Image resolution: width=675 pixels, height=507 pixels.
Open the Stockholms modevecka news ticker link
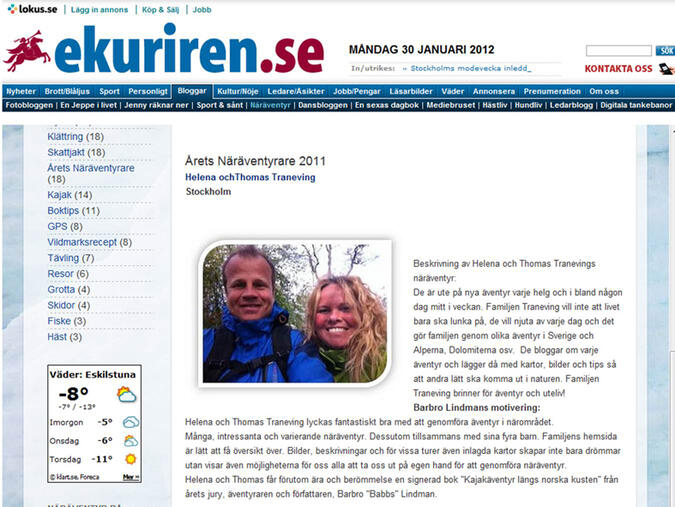click(x=471, y=68)
